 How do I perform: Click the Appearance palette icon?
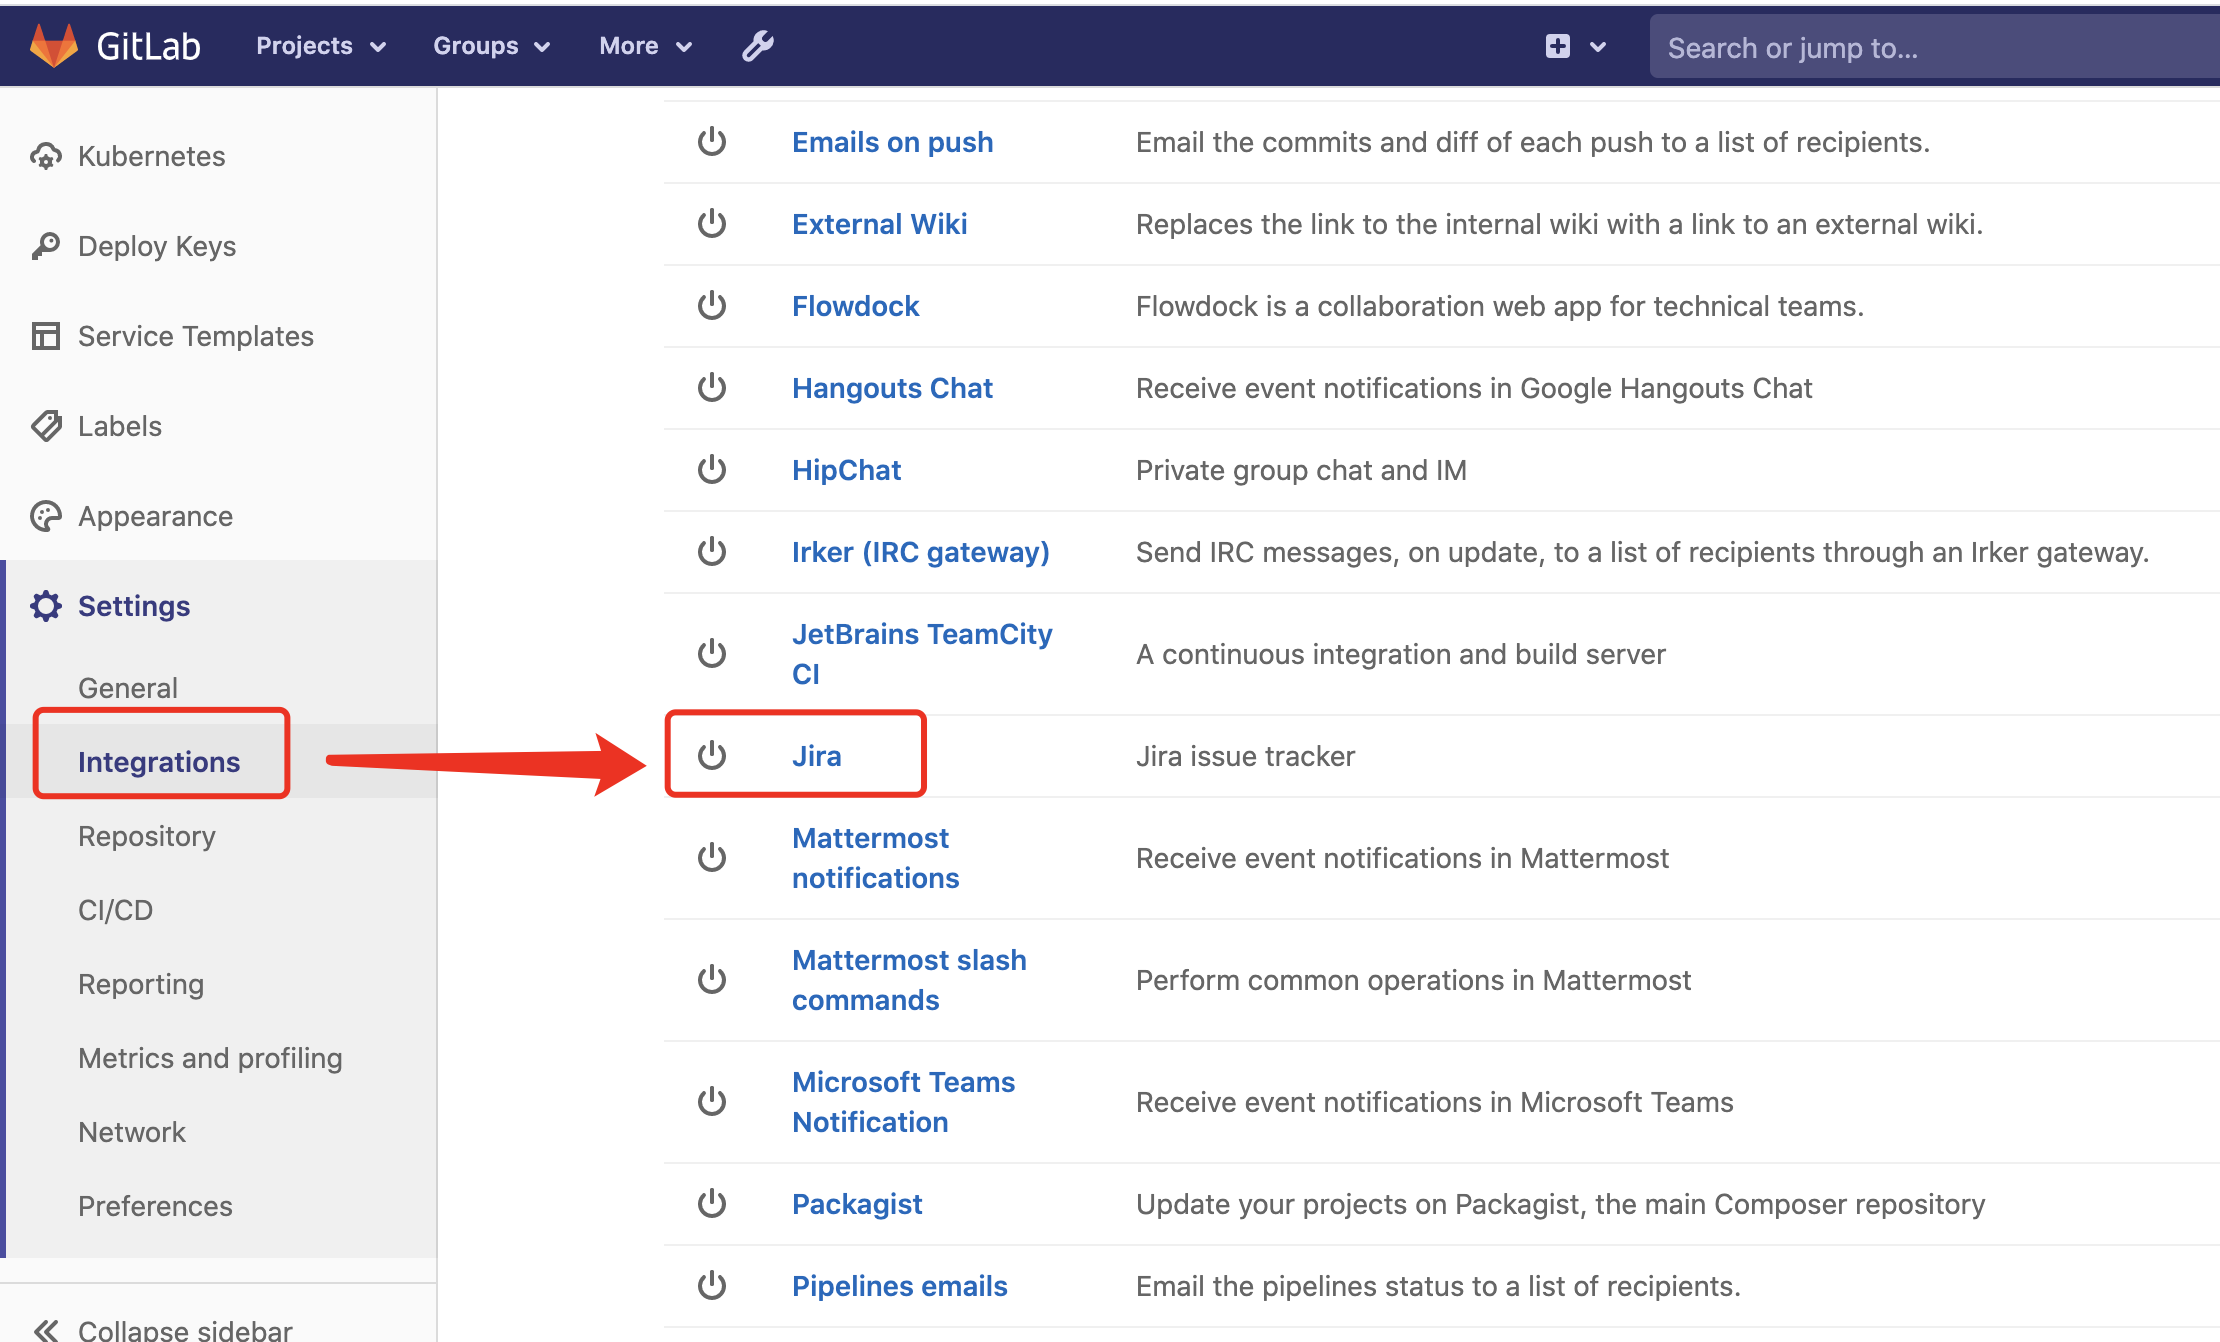tap(45, 516)
